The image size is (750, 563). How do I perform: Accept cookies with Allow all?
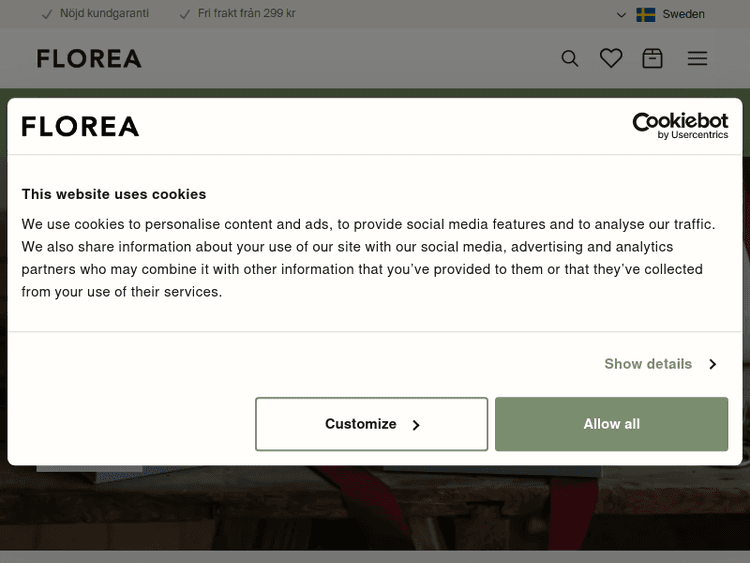pos(611,424)
